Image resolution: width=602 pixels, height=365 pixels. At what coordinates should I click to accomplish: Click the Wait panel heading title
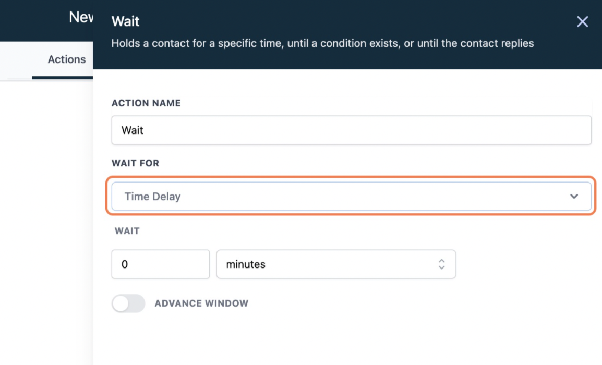click(x=126, y=21)
